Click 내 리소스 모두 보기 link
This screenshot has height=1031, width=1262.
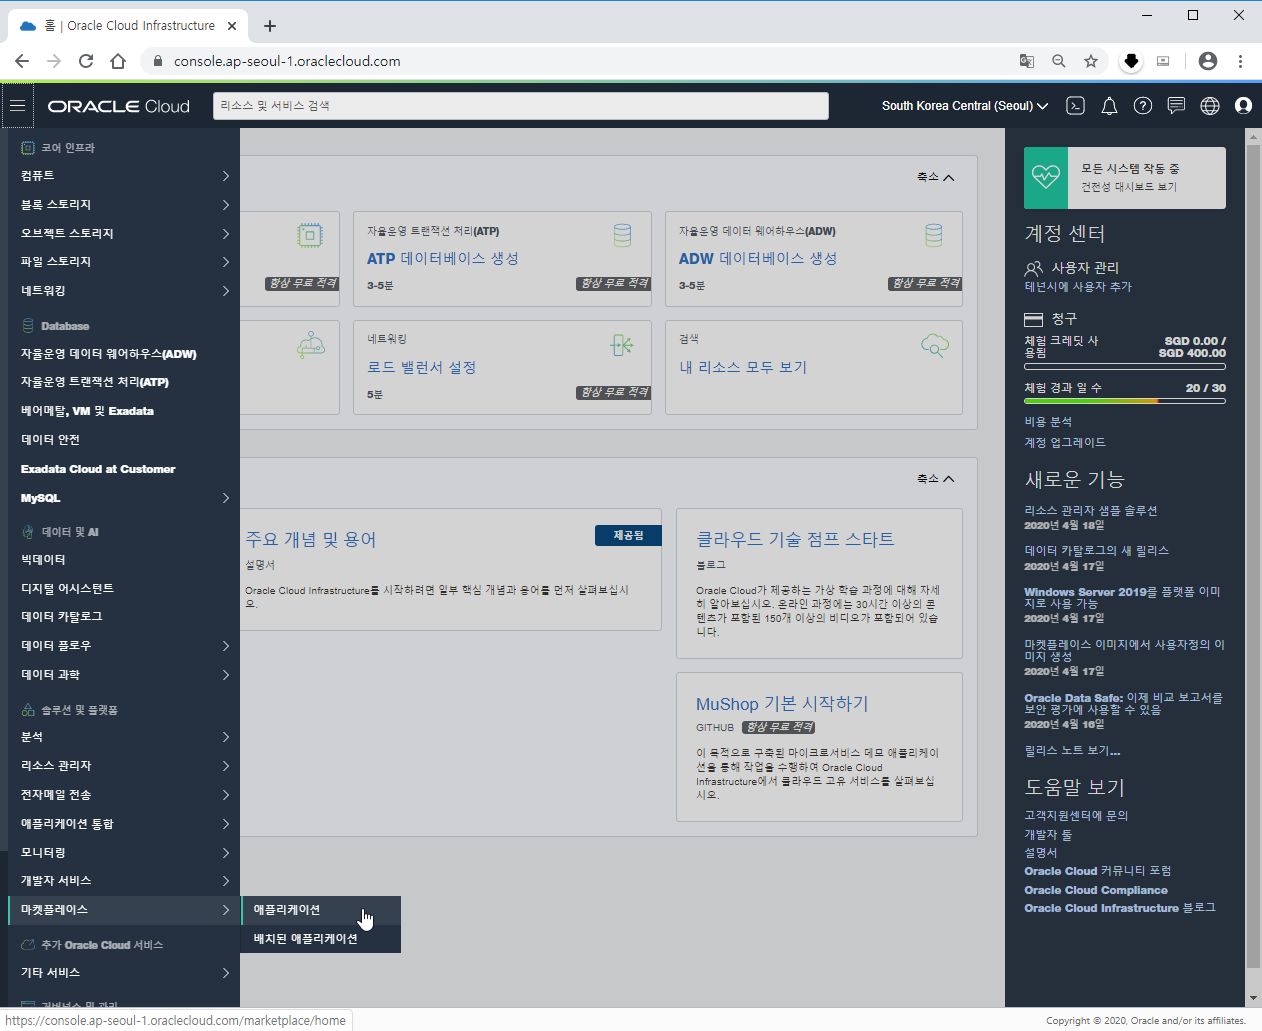[x=743, y=367]
